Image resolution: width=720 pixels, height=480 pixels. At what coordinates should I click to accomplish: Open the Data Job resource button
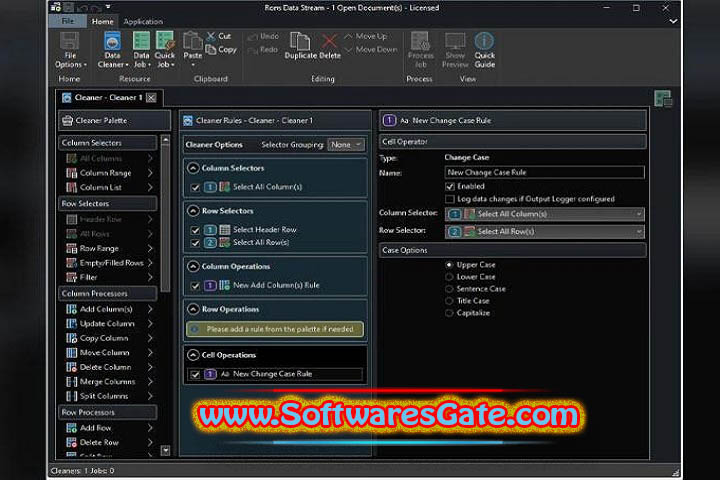[x=141, y=51]
